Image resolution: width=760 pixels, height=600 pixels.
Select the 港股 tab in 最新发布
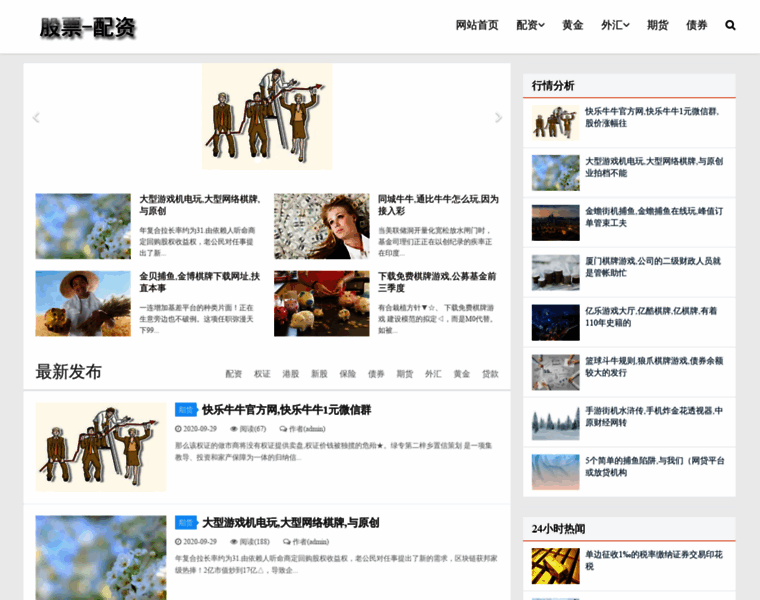tap(291, 374)
